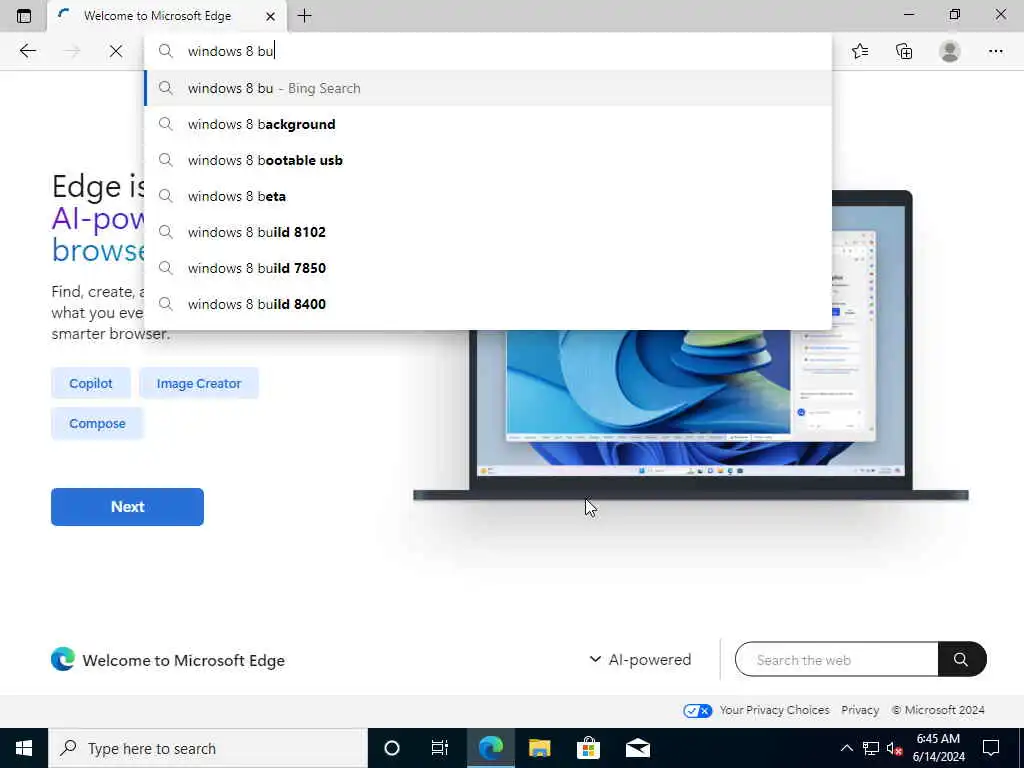
Task: Close the Welcome to Microsoft Edge tab
Action: click(270, 16)
